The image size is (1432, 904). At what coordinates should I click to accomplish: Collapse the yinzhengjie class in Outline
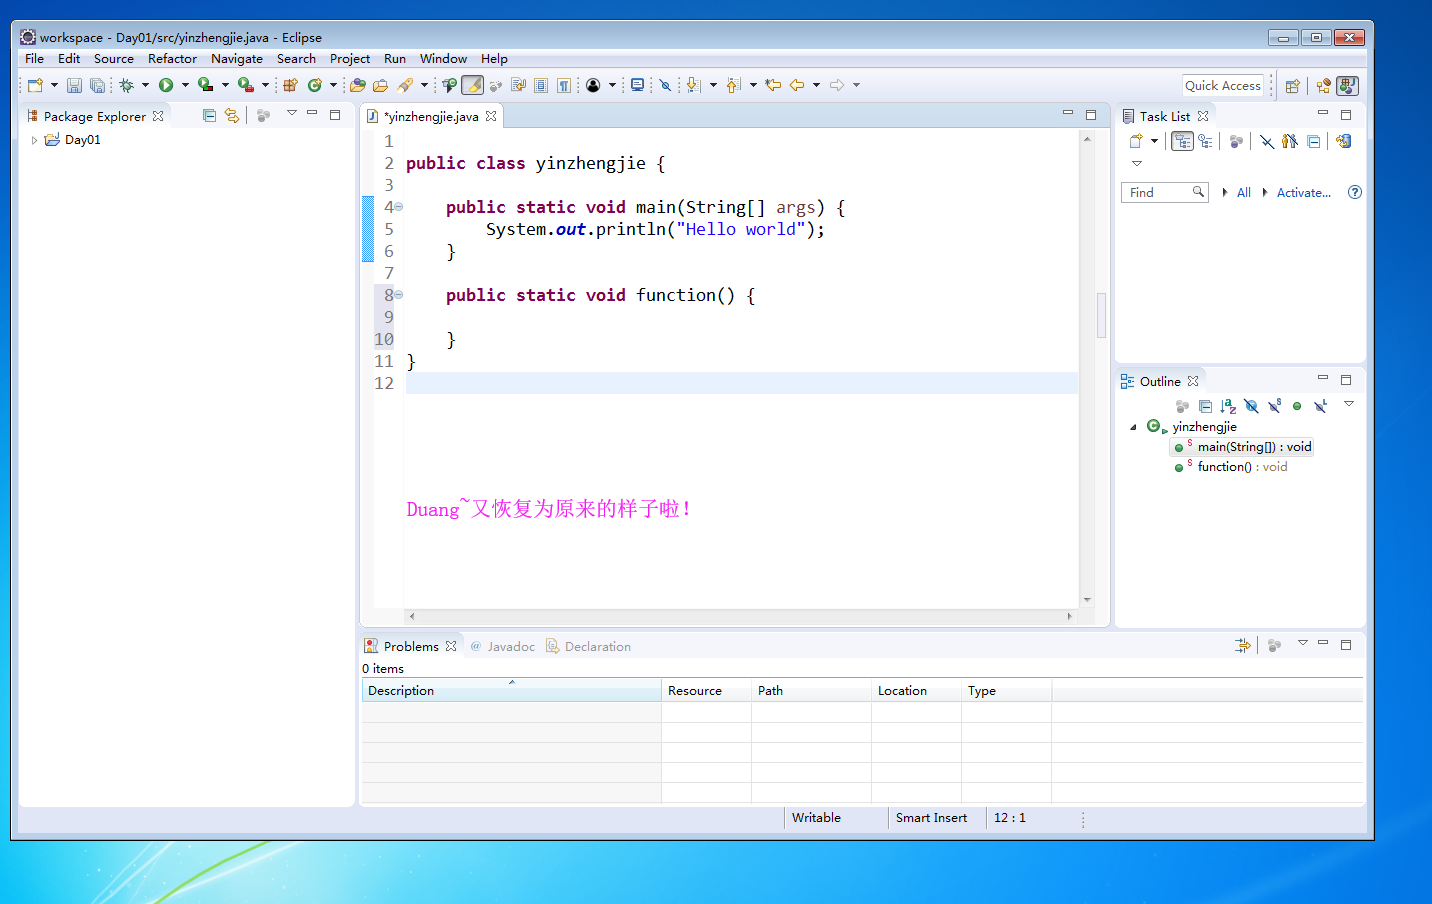click(1133, 427)
